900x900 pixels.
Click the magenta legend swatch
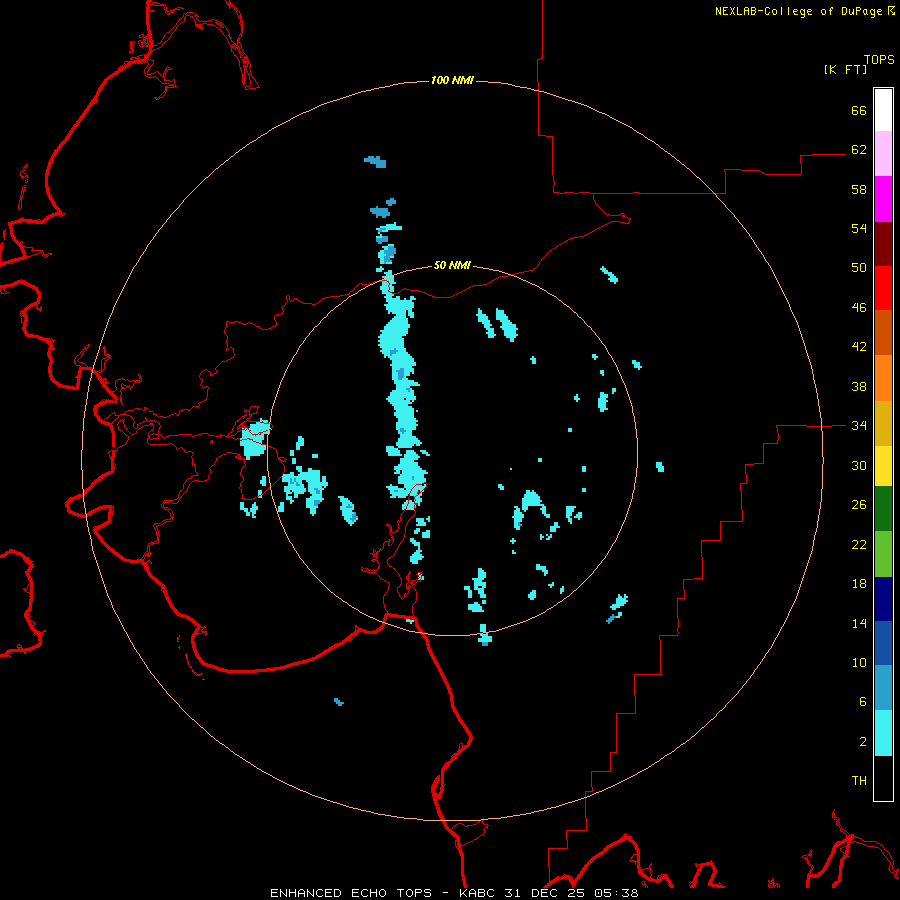pyautogui.click(x=883, y=199)
